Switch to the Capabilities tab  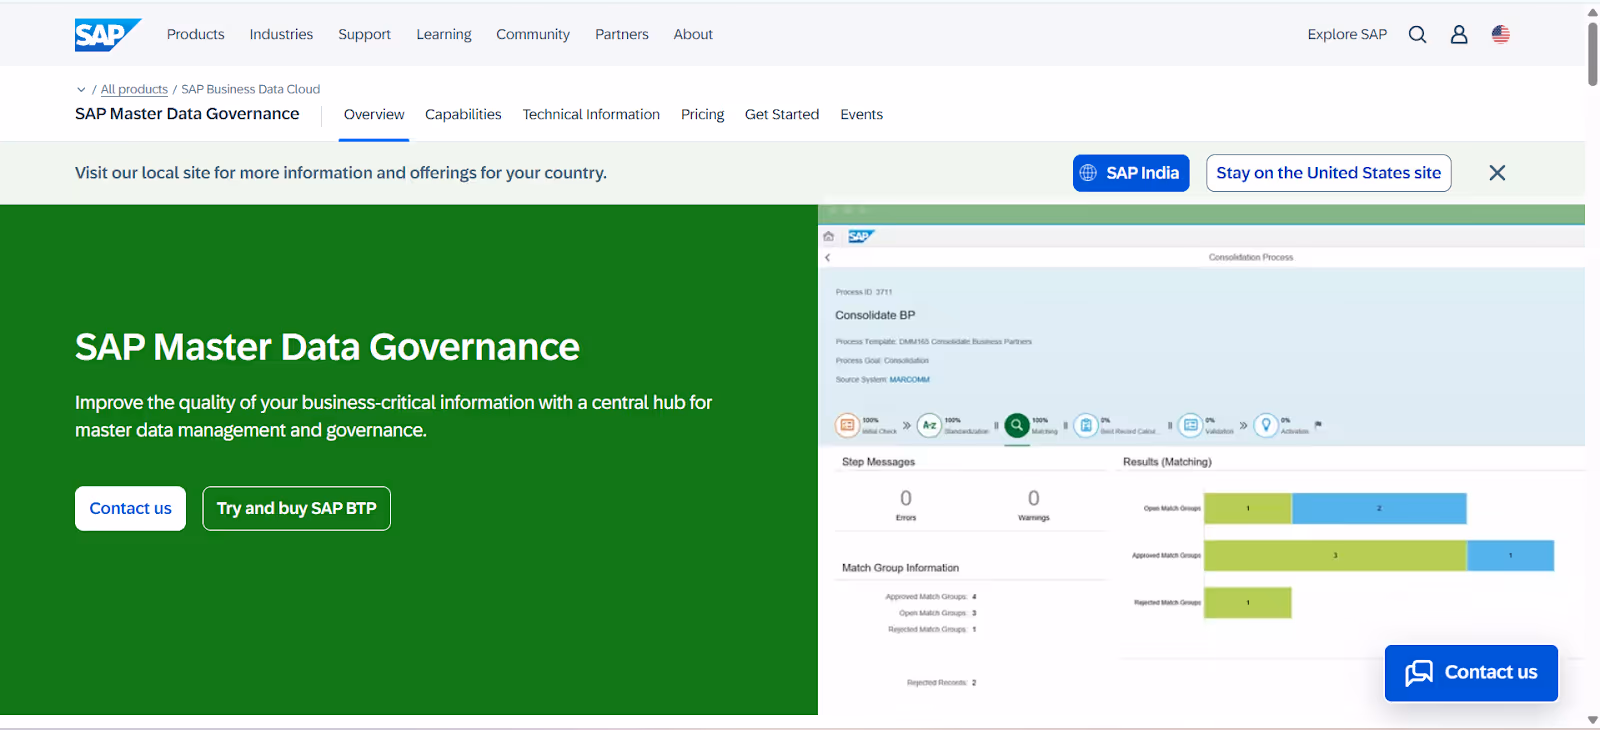pos(463,114)
